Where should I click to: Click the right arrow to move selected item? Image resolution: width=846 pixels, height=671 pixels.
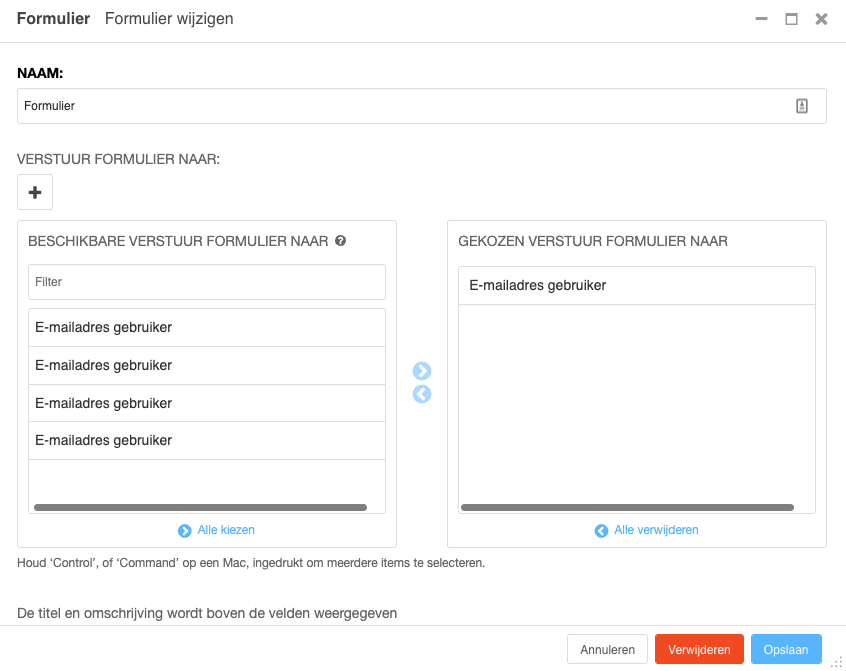click(422, 370)
